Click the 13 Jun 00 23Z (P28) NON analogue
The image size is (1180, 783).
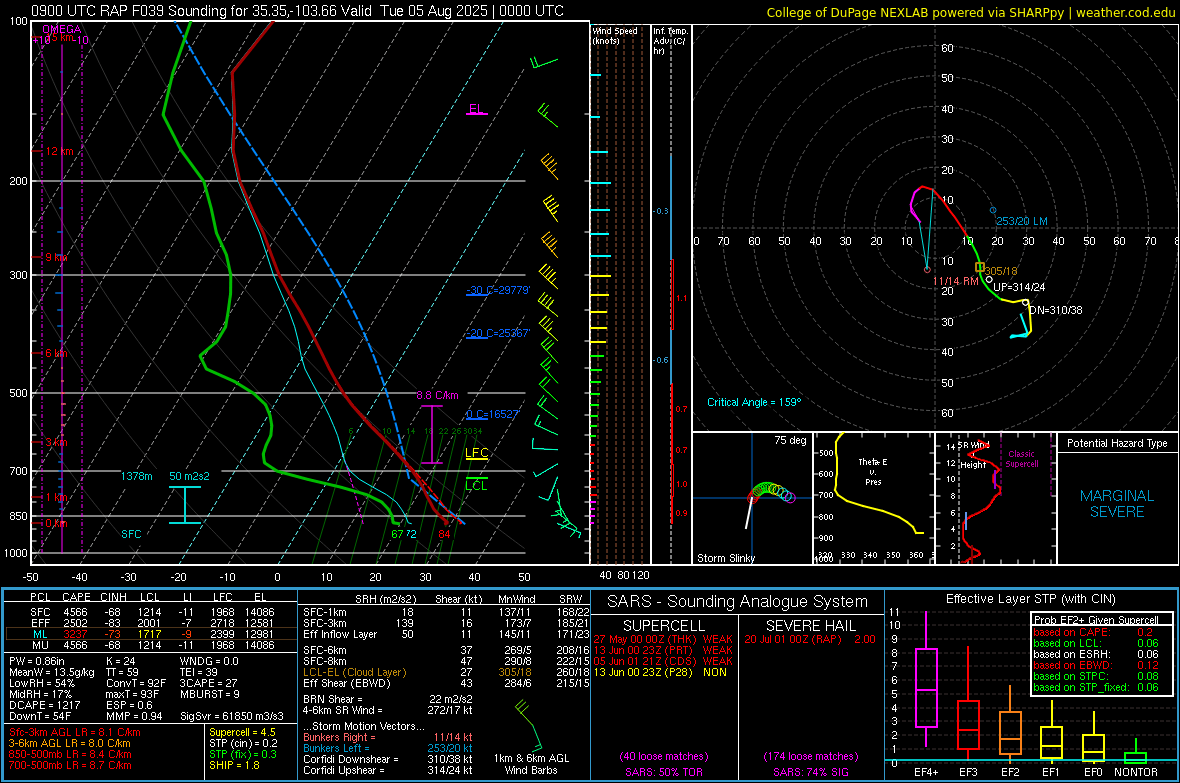pos(660,672)
